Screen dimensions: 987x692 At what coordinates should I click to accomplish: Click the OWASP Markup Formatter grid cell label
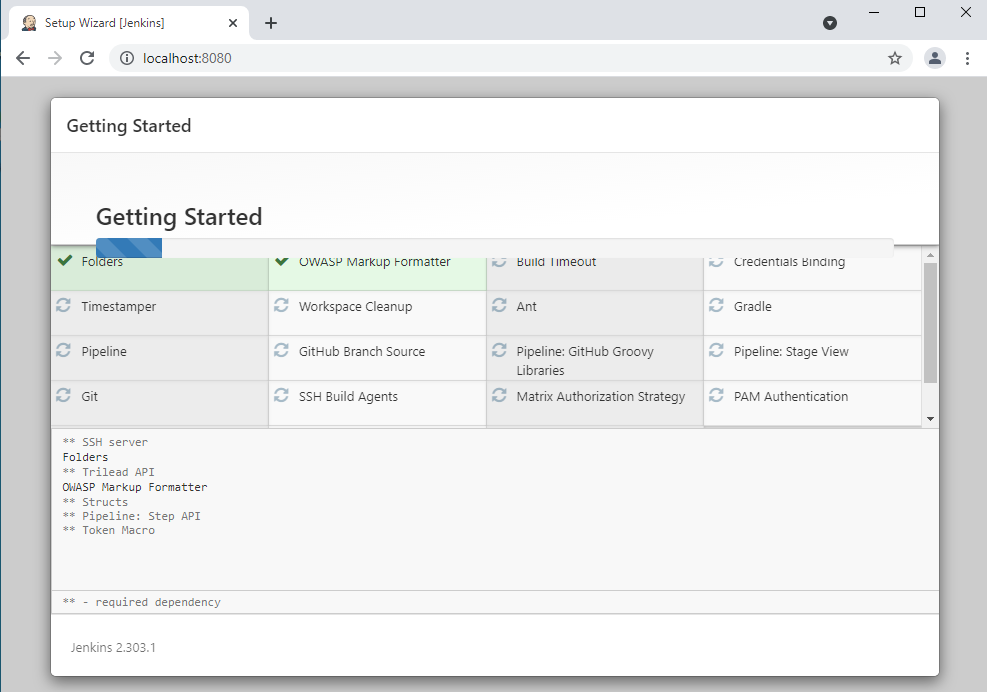pos(375,262)
